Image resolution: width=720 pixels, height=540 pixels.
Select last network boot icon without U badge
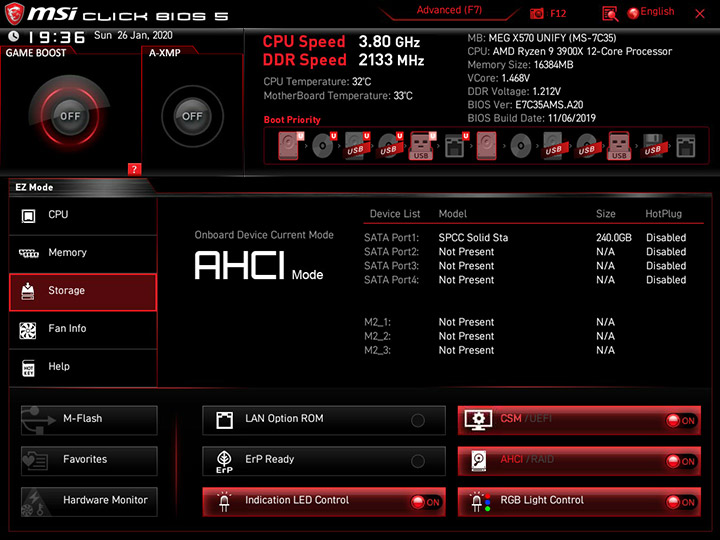[686, 146]
